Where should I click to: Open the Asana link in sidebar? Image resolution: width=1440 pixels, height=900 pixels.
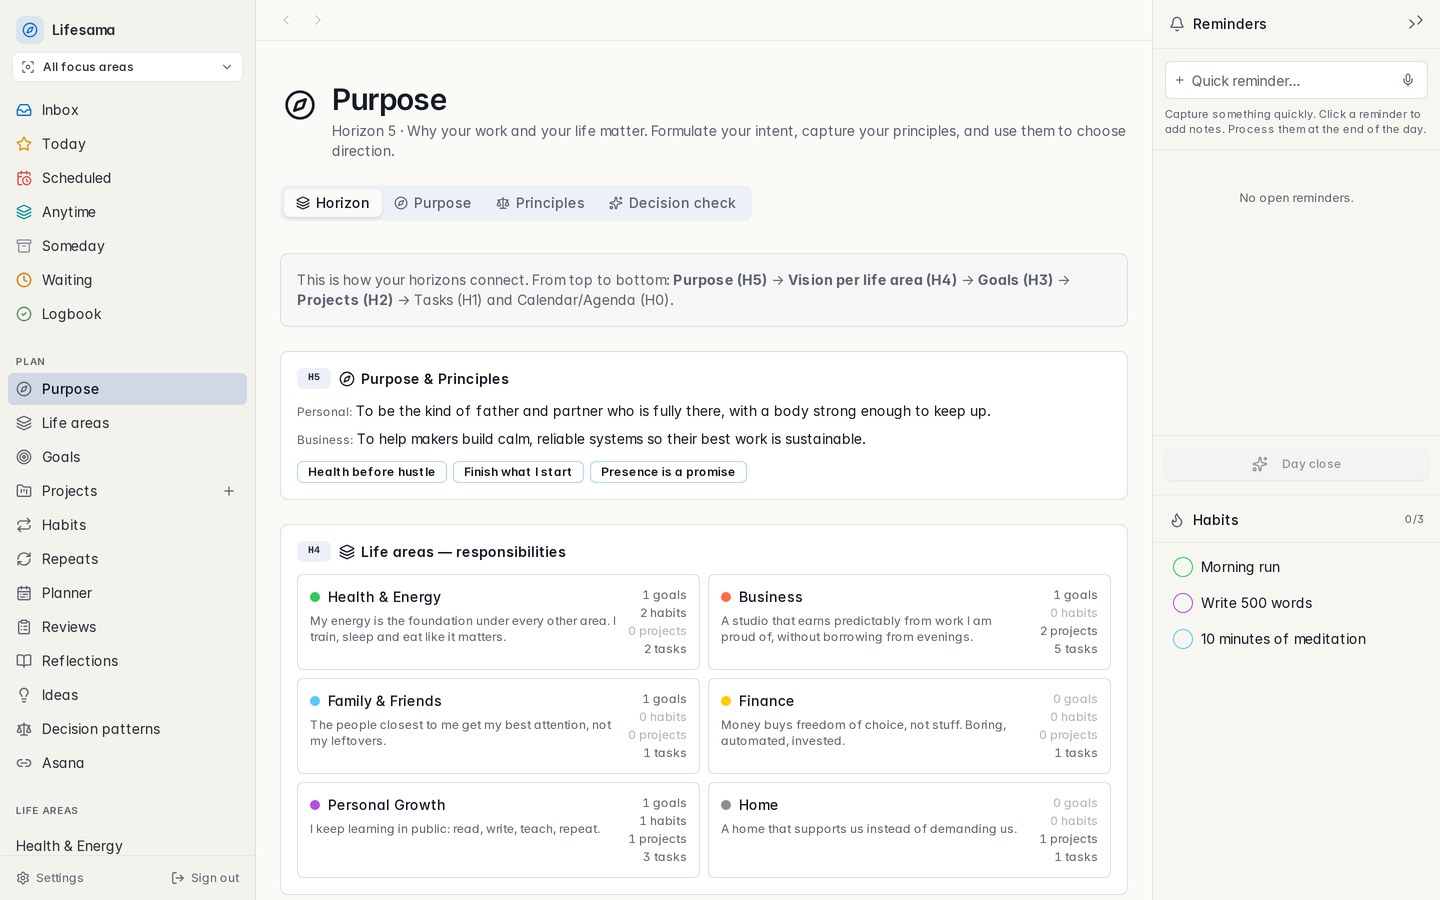point(127,763)
